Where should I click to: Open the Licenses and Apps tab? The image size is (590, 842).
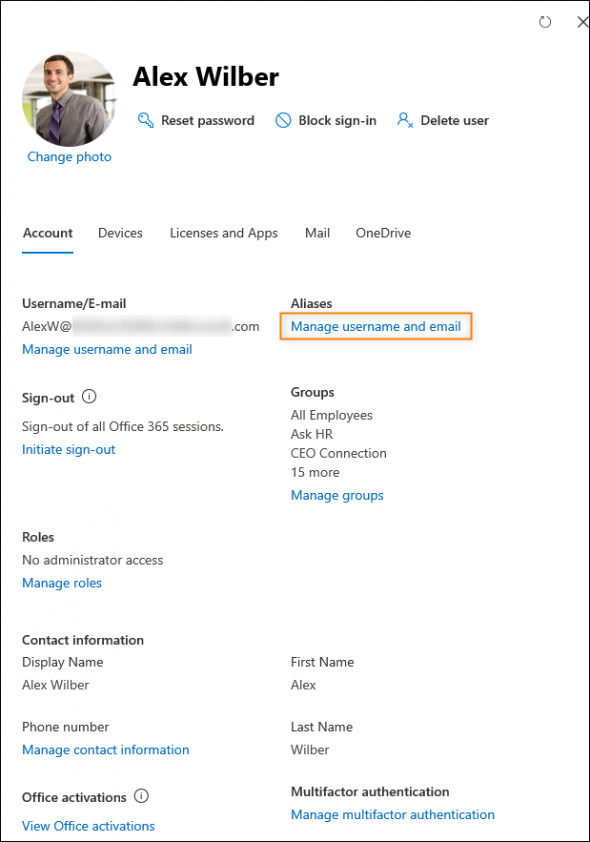click(223, 233)
